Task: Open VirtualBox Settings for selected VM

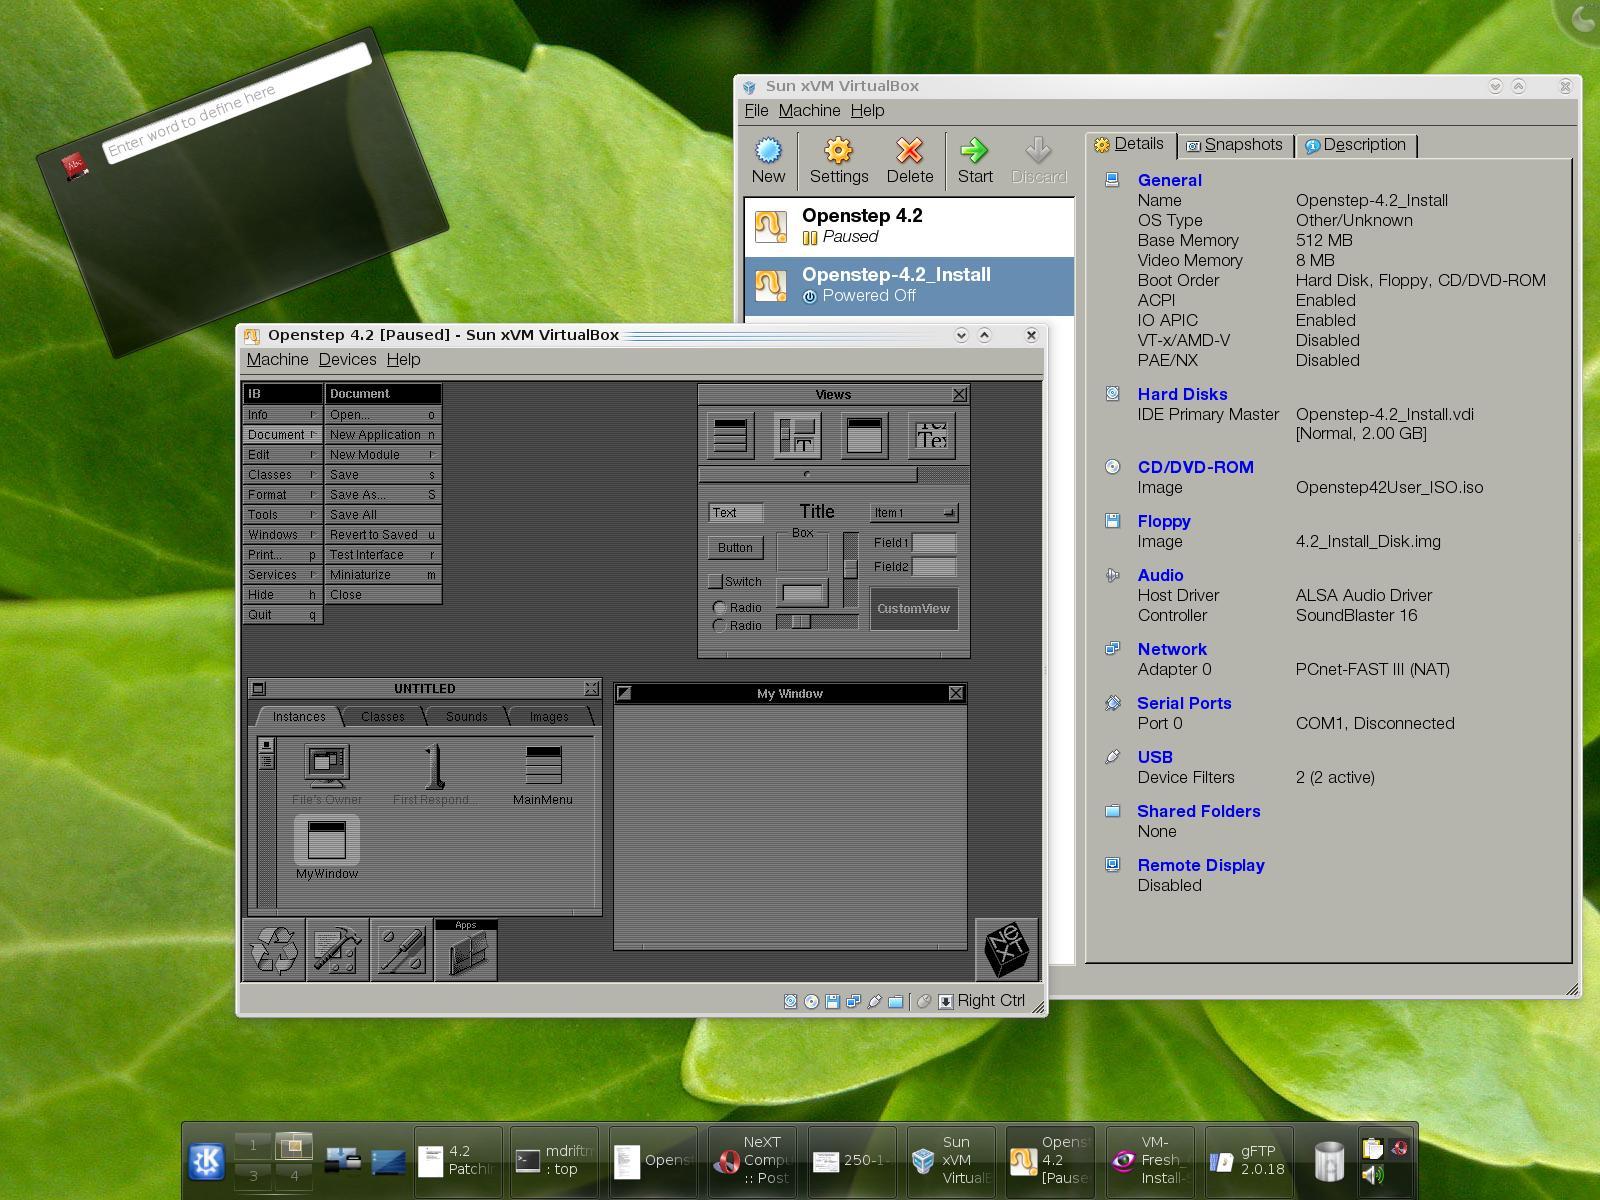Action: (x=839, y=158)
